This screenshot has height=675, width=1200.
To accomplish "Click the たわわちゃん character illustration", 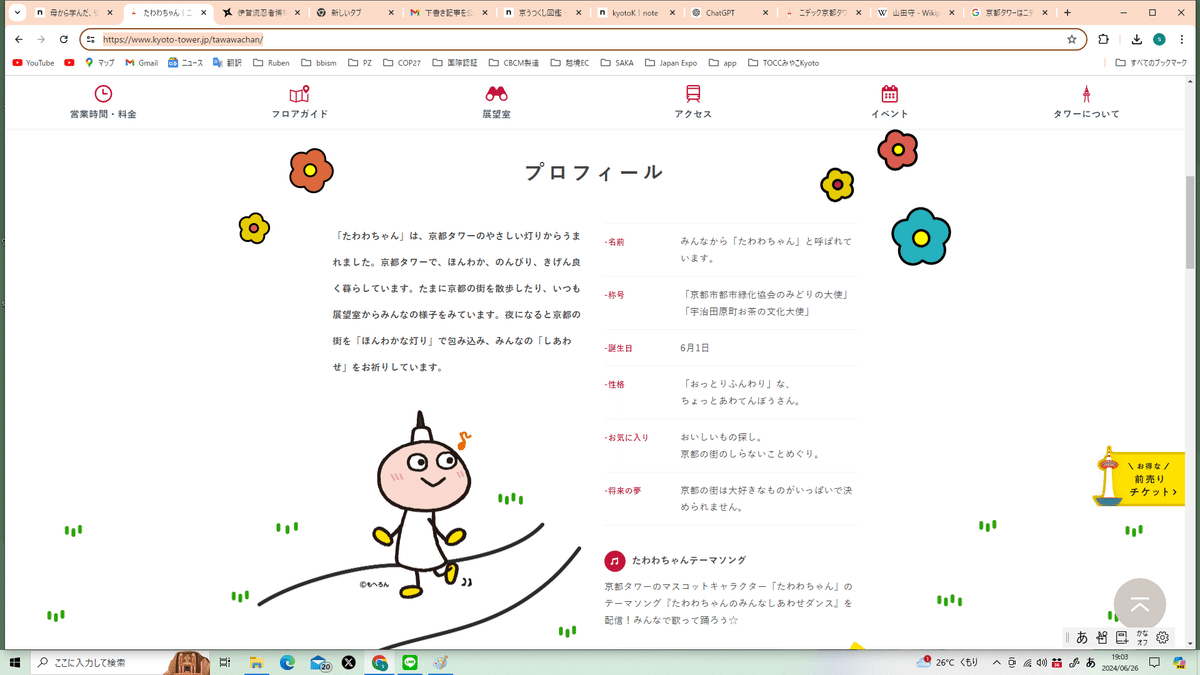I will 425,505.
